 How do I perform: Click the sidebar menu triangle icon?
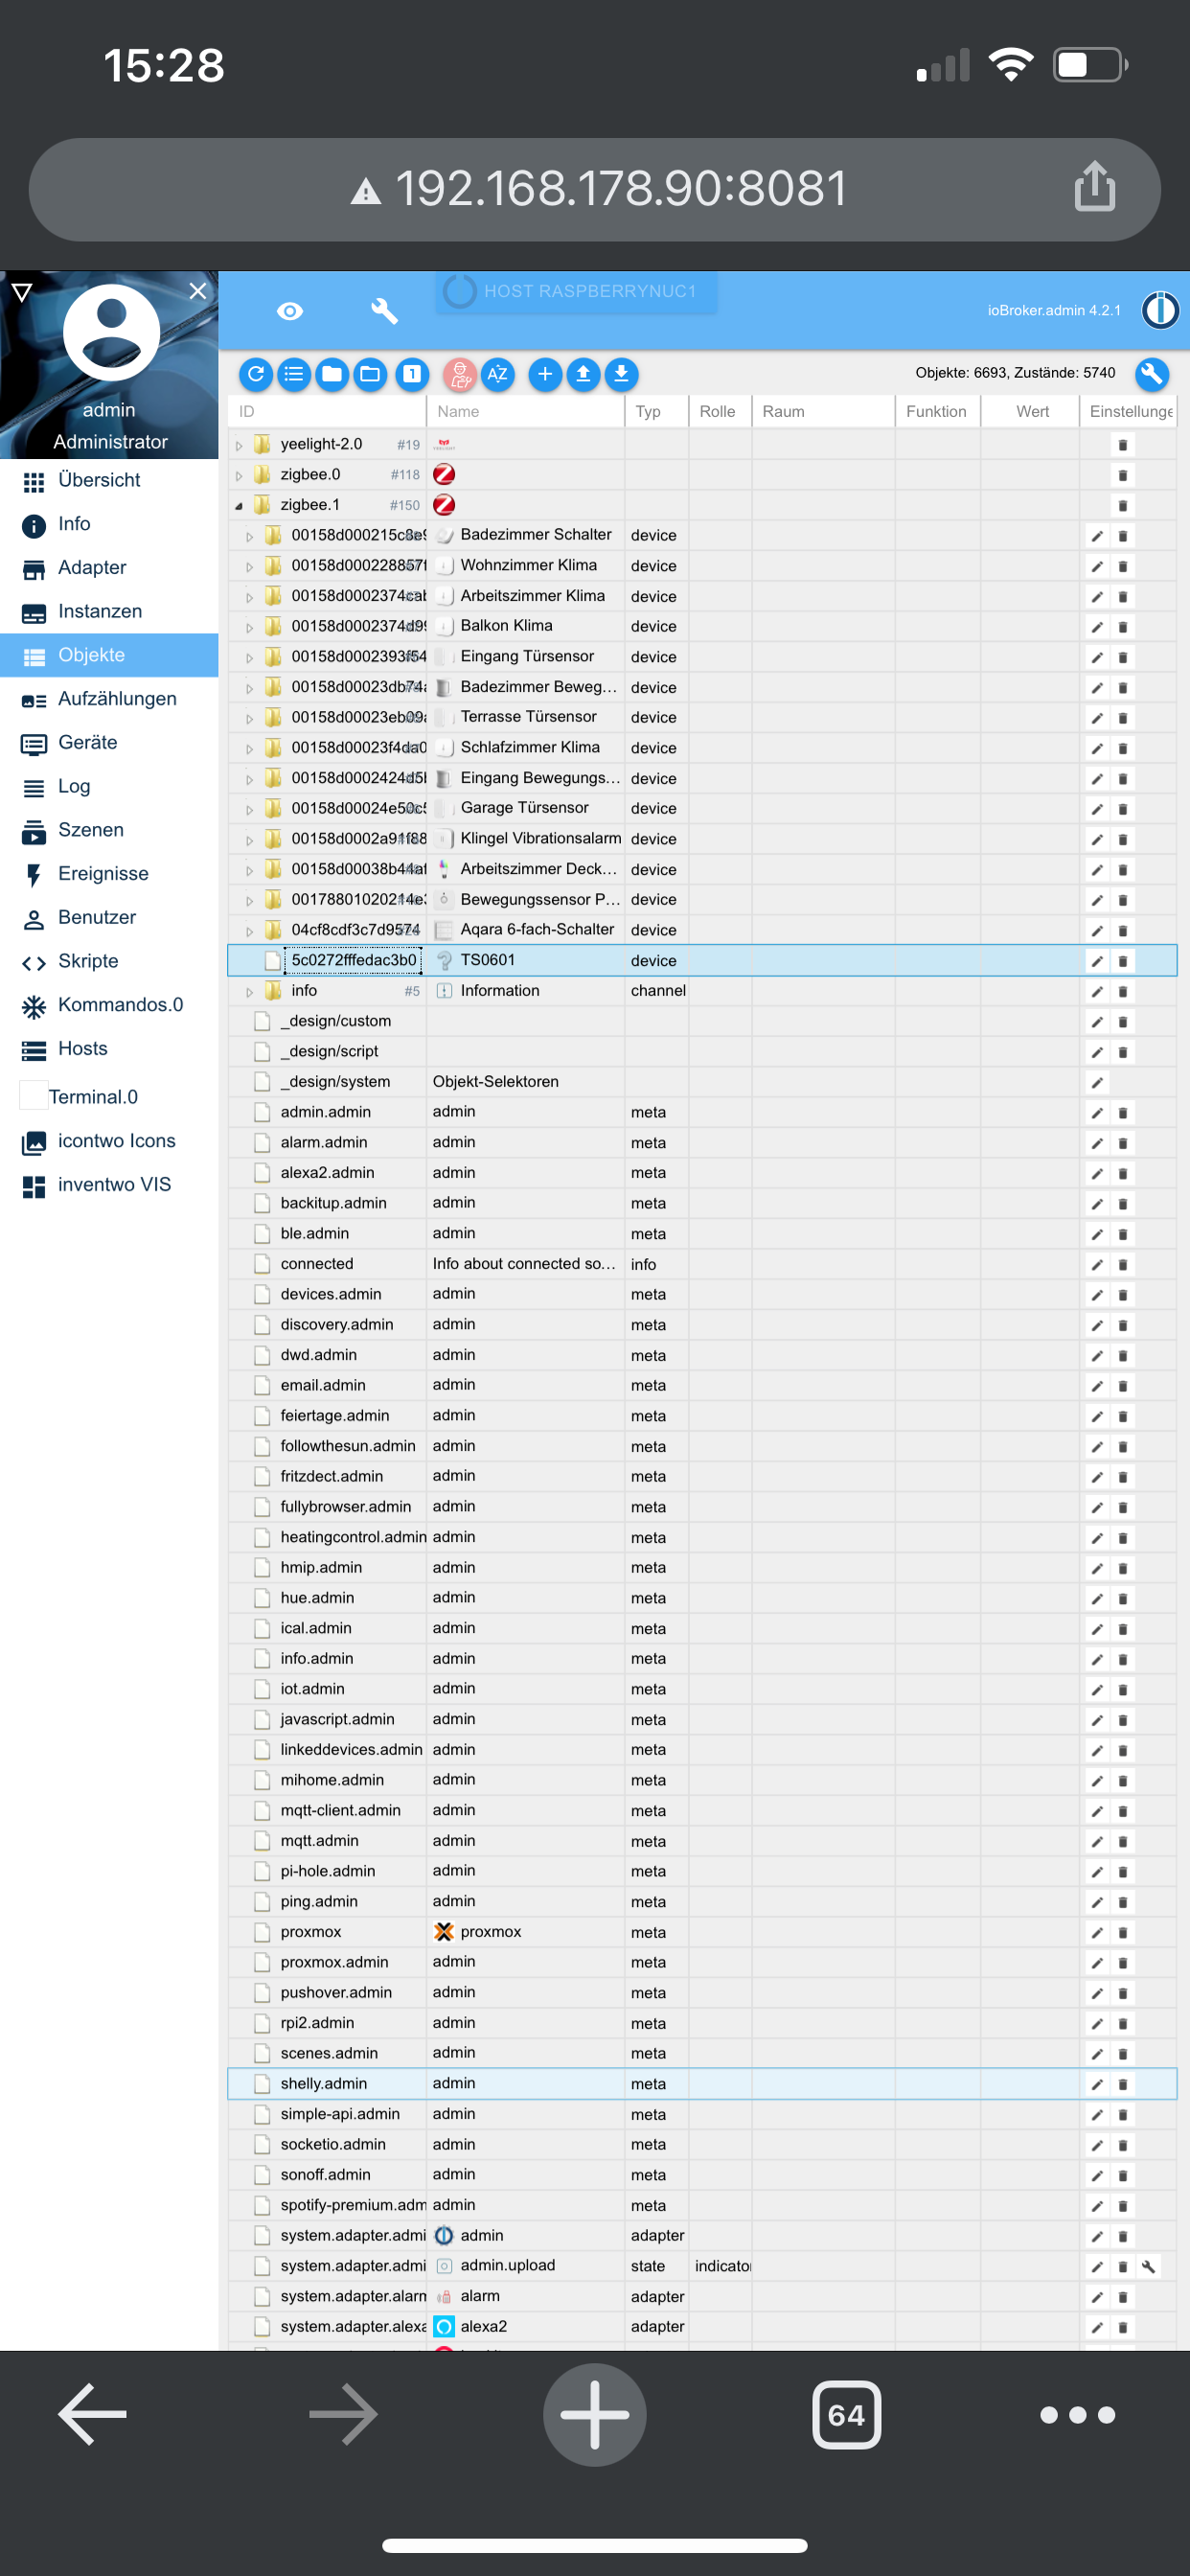point(22,292)
